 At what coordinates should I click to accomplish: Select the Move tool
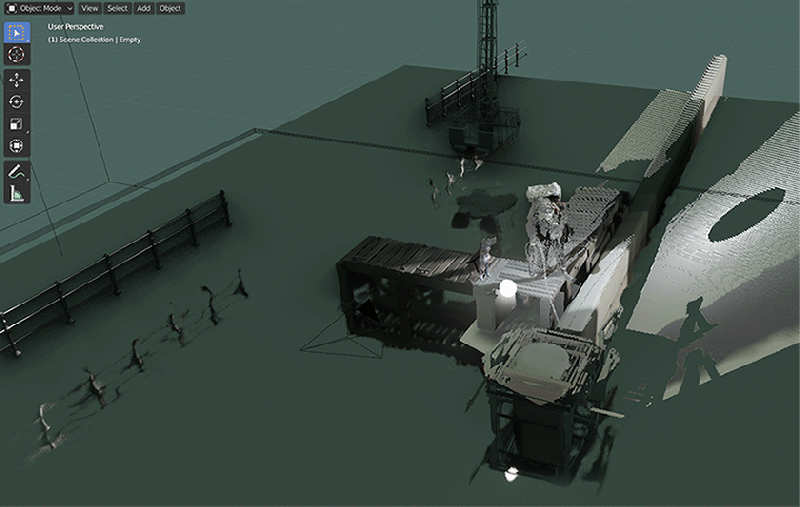pyautogui.click(x=17, y=80)
